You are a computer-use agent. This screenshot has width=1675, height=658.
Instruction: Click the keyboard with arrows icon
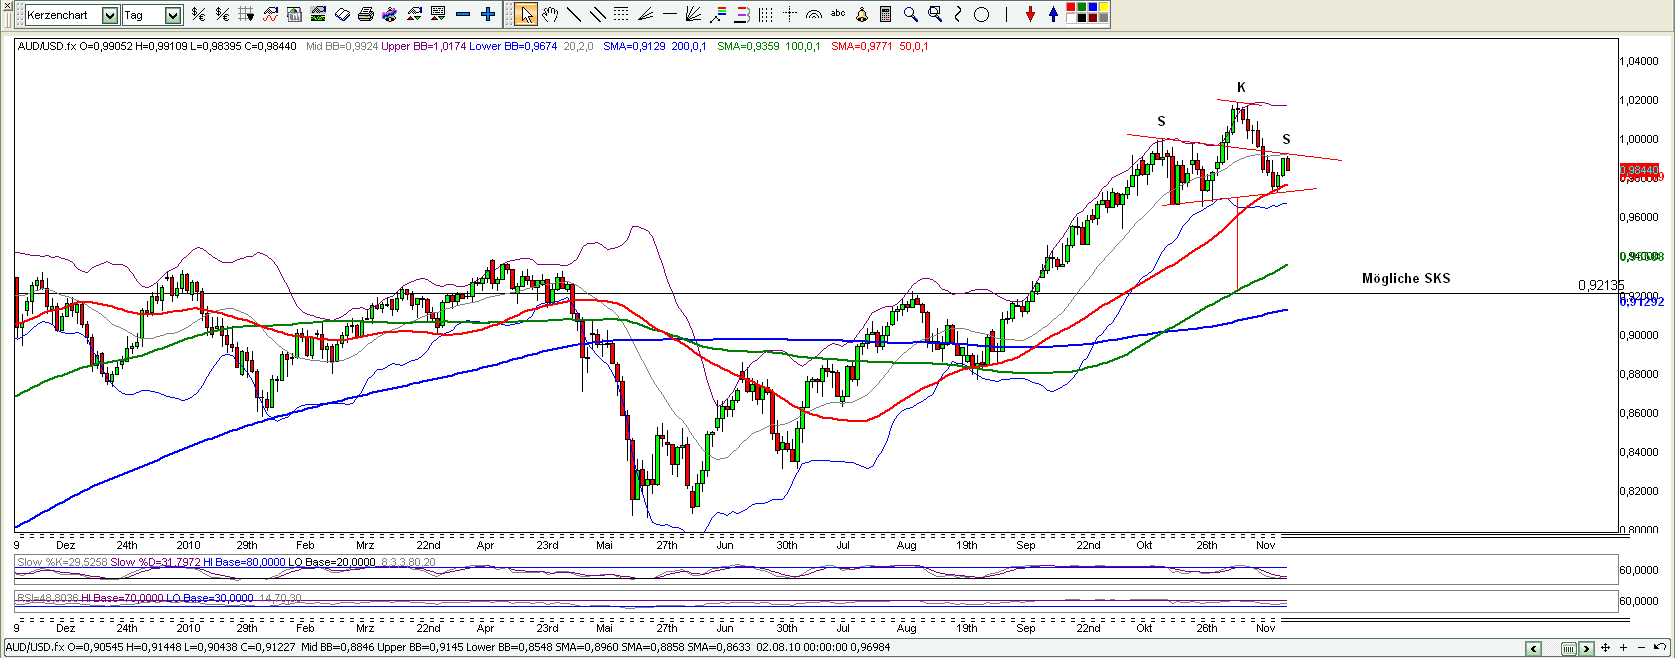tap(437, 14)
